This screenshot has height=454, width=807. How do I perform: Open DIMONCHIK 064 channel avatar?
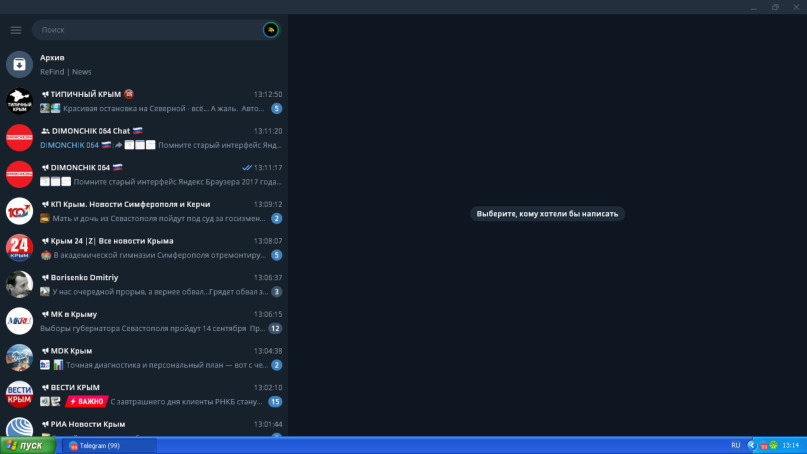(x=19, y=174)
